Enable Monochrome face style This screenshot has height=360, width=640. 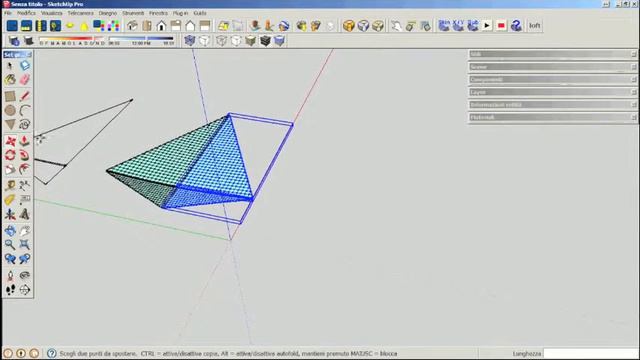[x=279, y=40]
